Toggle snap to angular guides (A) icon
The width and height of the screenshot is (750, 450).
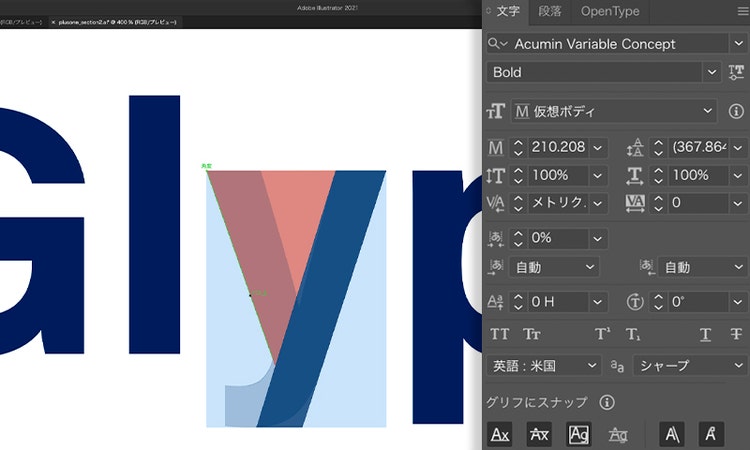(672, 434)
